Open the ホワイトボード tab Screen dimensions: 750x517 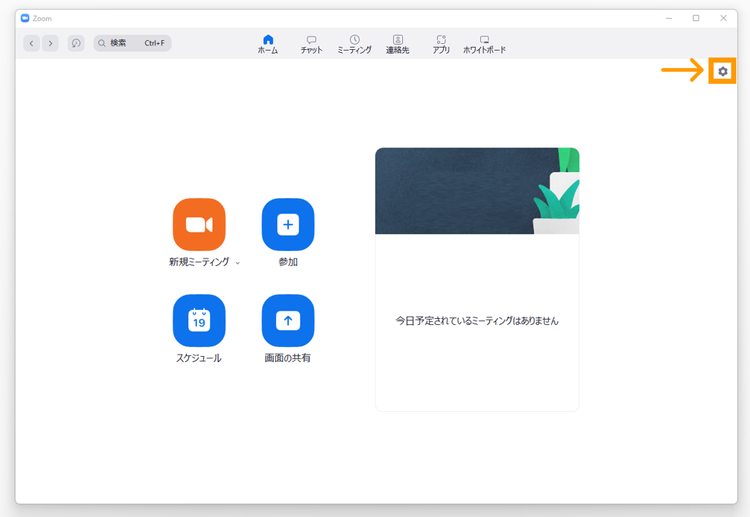[x=484, y=44]
